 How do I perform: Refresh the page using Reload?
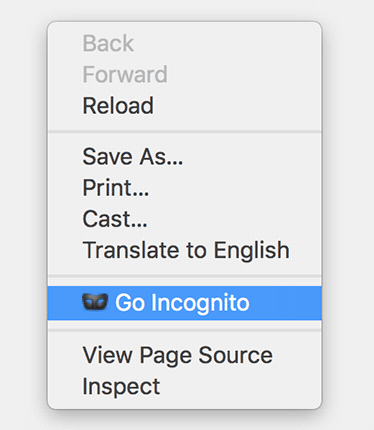185,106
